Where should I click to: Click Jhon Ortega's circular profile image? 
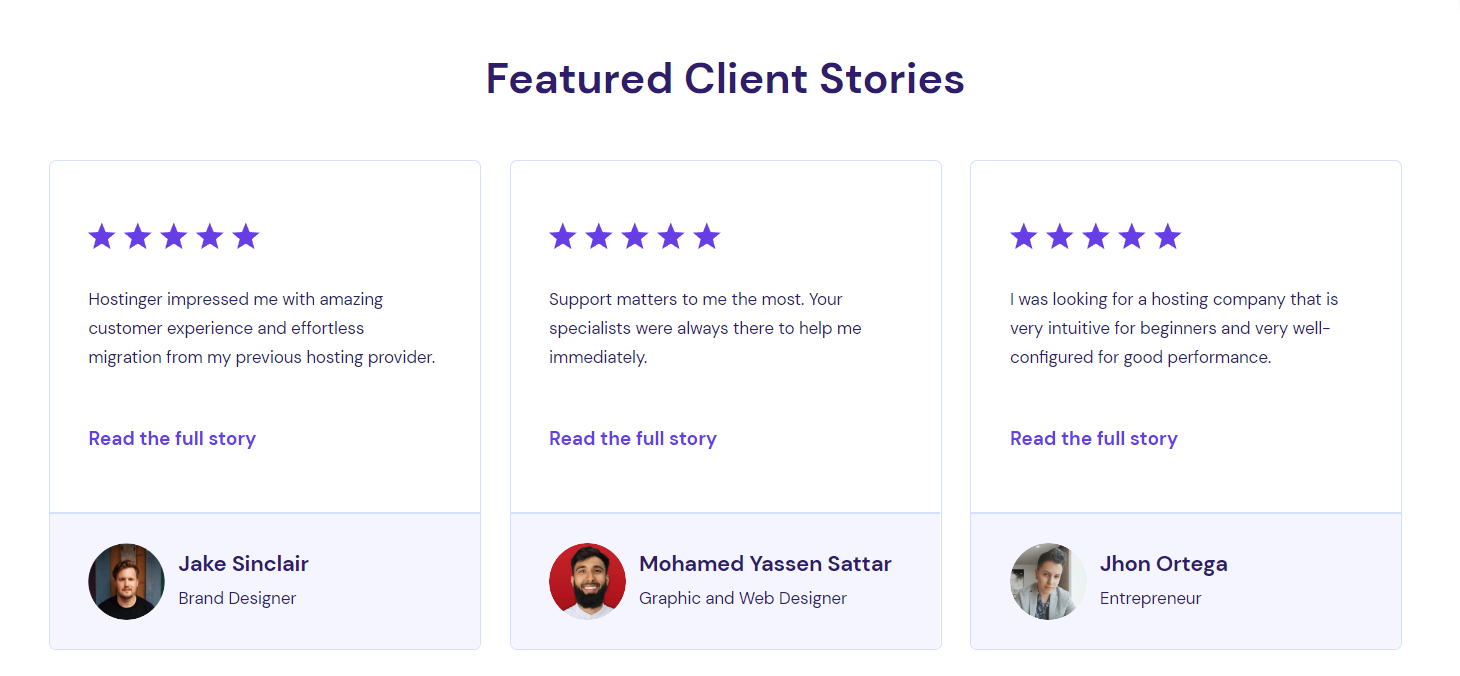[x=1048, y=581]
